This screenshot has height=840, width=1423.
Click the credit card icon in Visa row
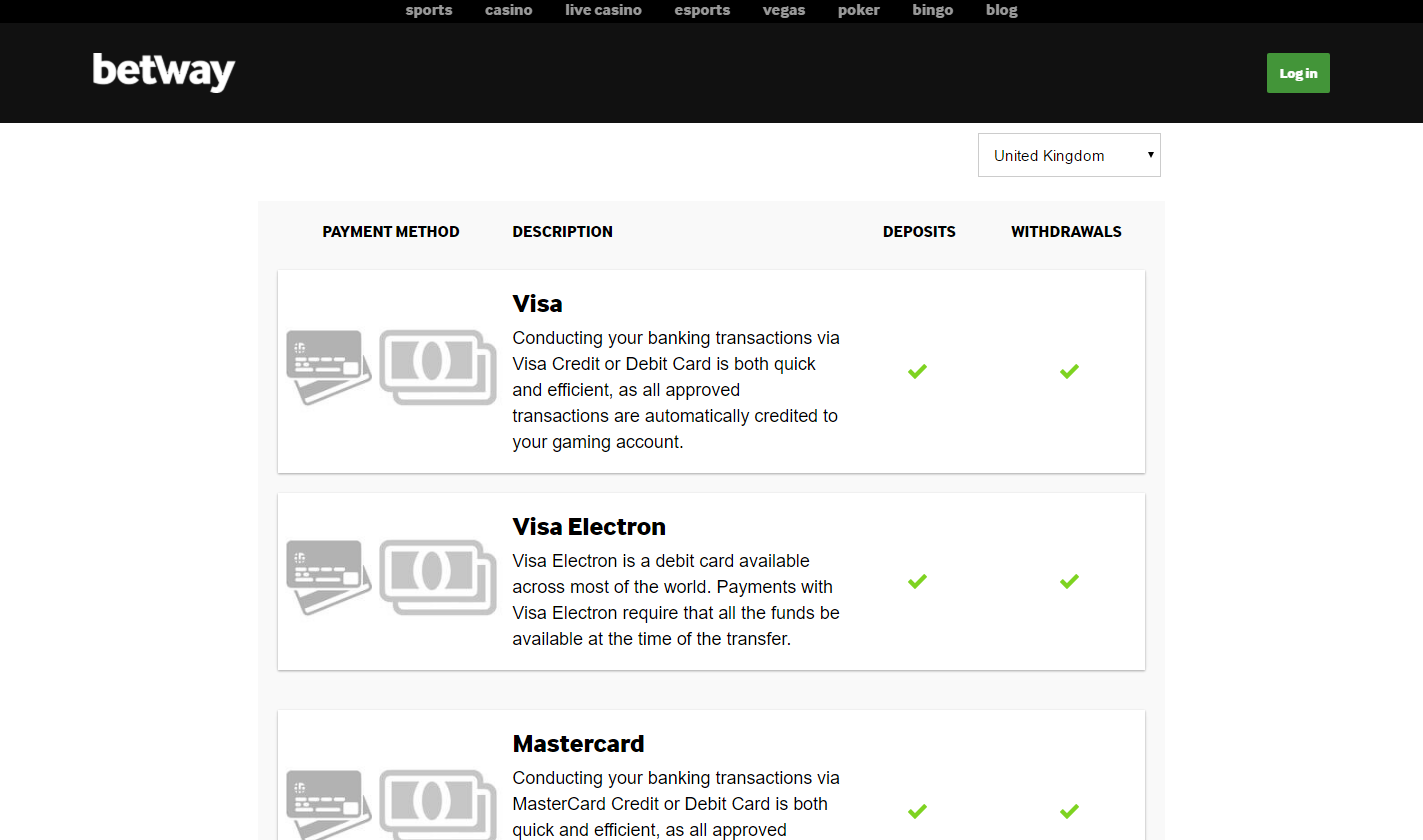[x=329, y=367]
